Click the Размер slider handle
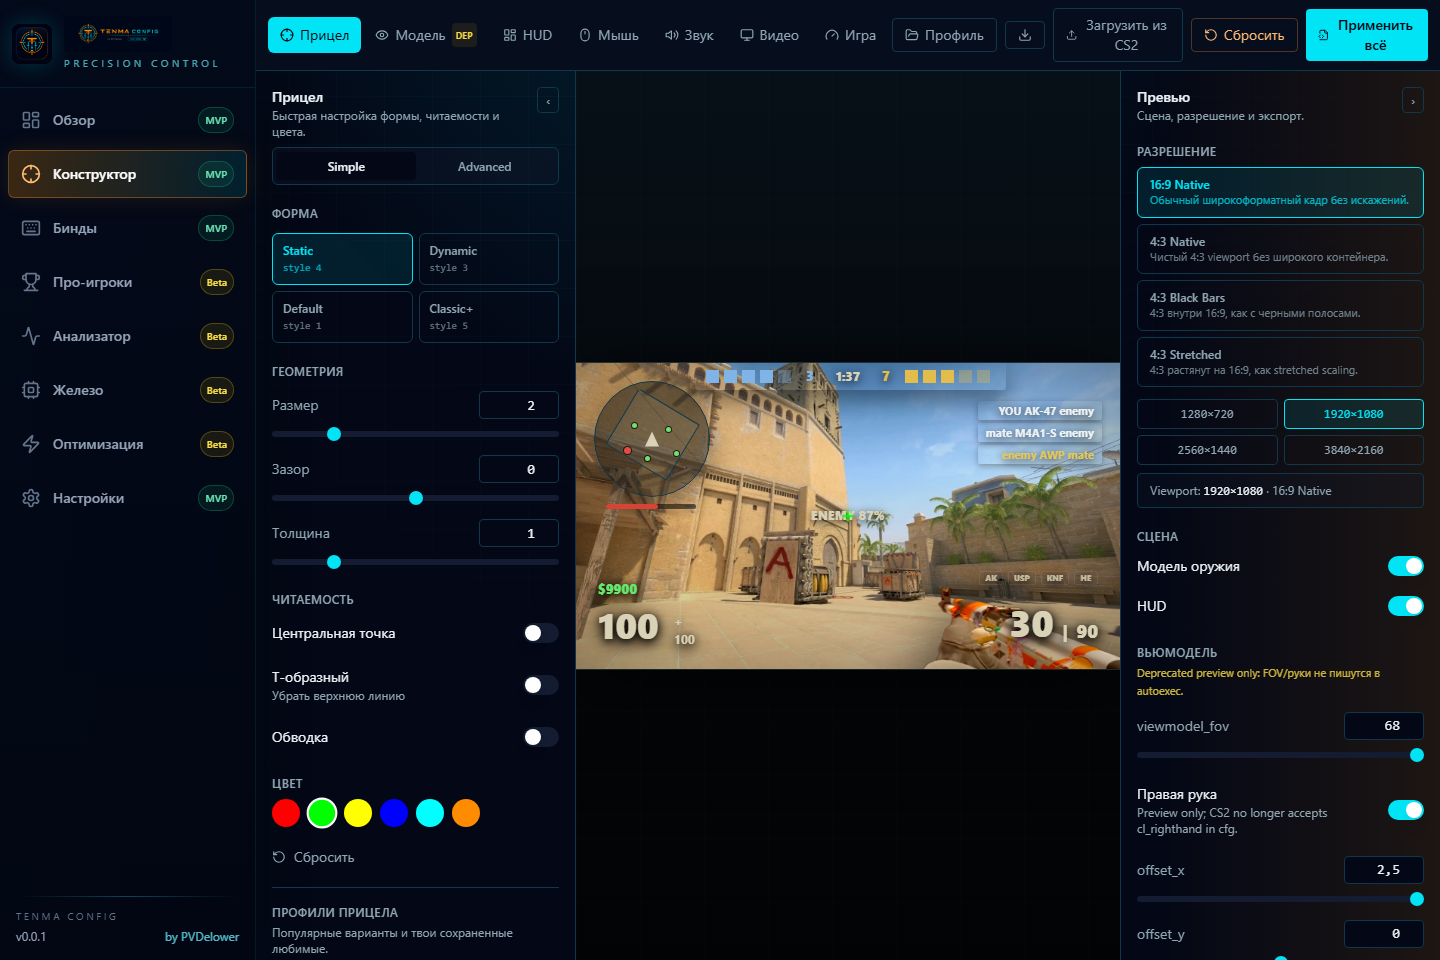 [x=334, y=434]
